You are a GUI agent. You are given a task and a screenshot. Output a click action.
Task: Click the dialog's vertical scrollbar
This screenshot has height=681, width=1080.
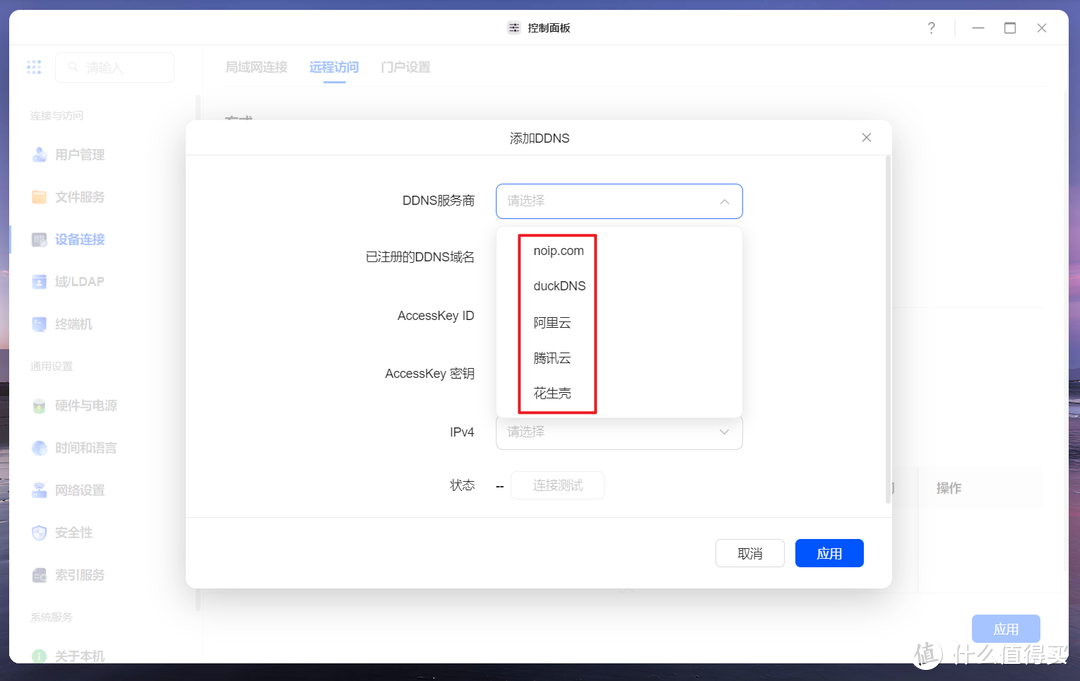[x=888, y=331]
